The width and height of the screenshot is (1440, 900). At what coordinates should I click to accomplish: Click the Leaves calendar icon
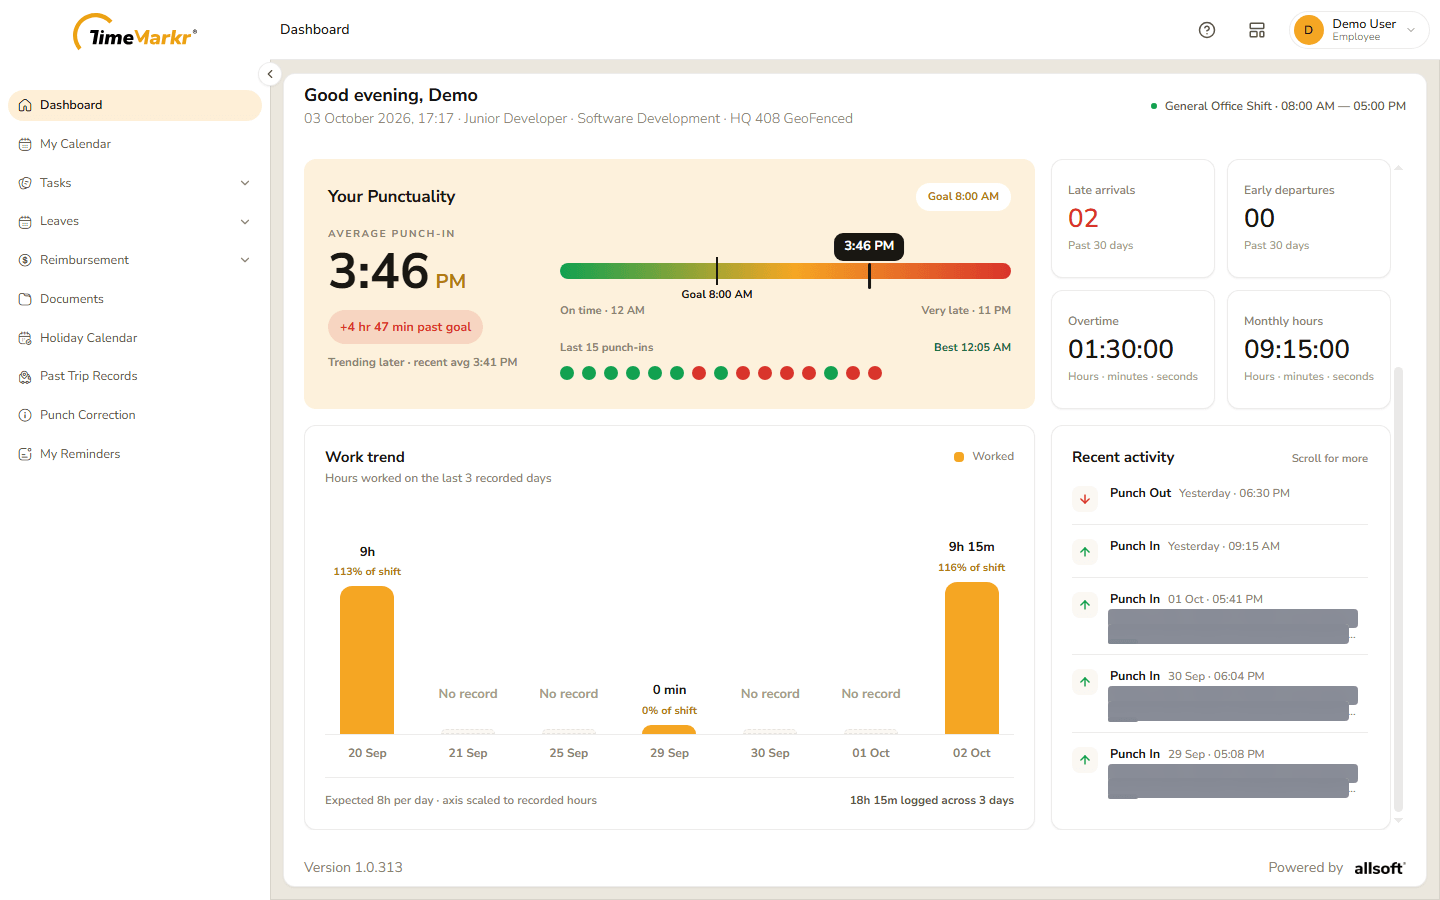click(25, 222)
